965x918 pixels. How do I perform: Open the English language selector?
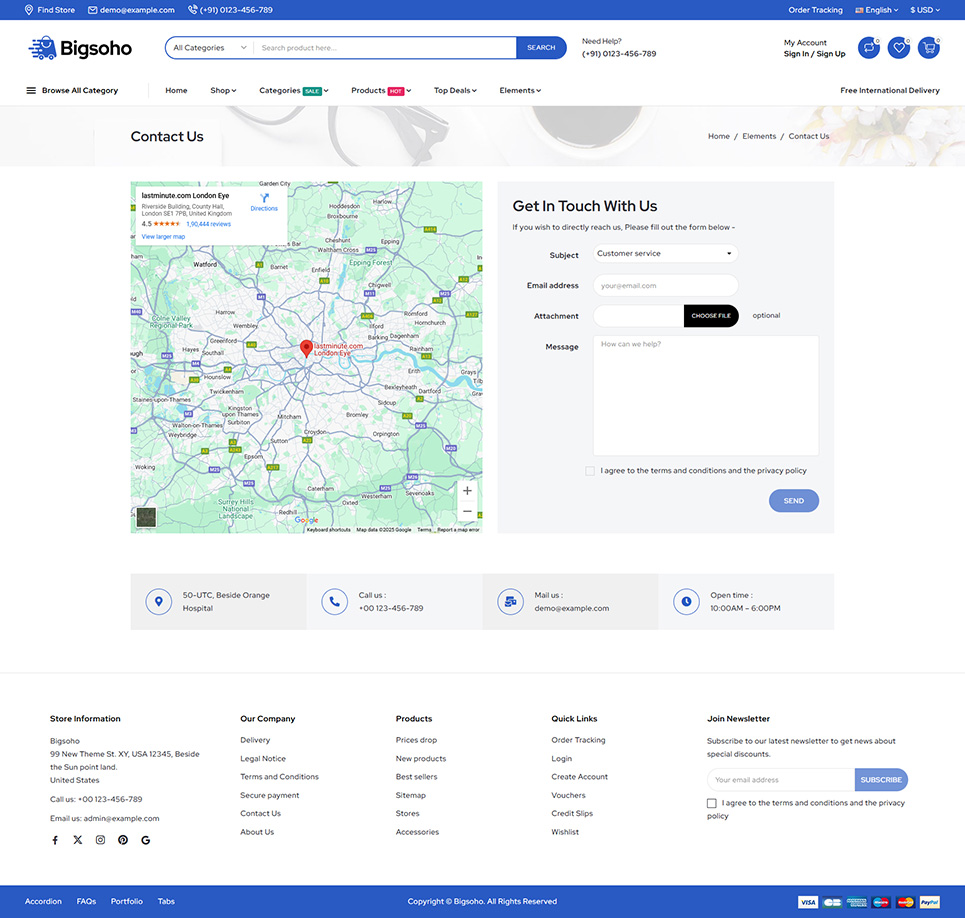877,10
